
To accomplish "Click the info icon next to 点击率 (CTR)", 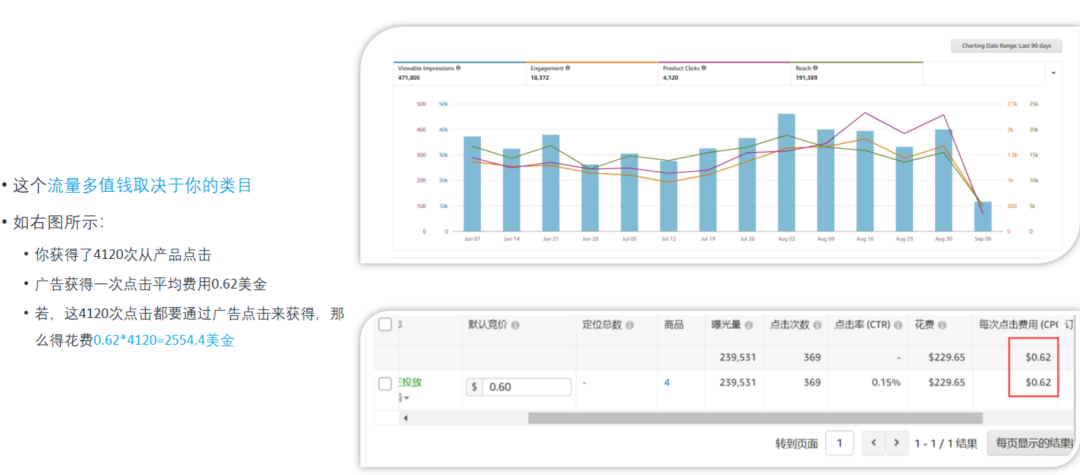I will tap(898, 325).
